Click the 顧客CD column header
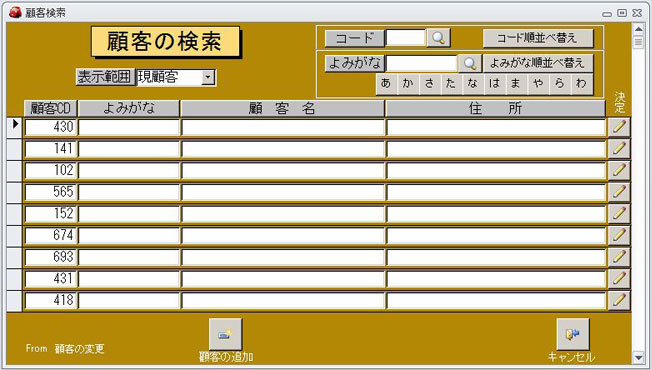Image resolution: width=652 pixels, height=370 pixels. click(50, 109)
